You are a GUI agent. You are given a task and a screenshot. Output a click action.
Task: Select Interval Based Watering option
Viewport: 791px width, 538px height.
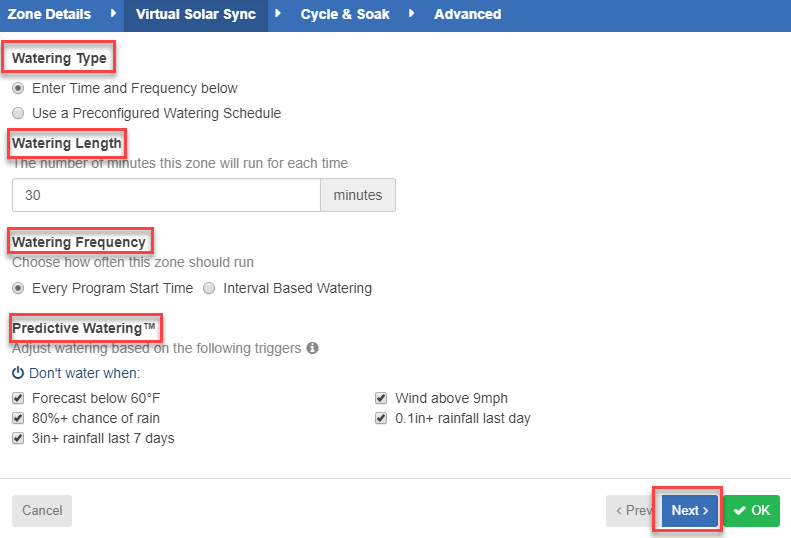click(209, 288)
